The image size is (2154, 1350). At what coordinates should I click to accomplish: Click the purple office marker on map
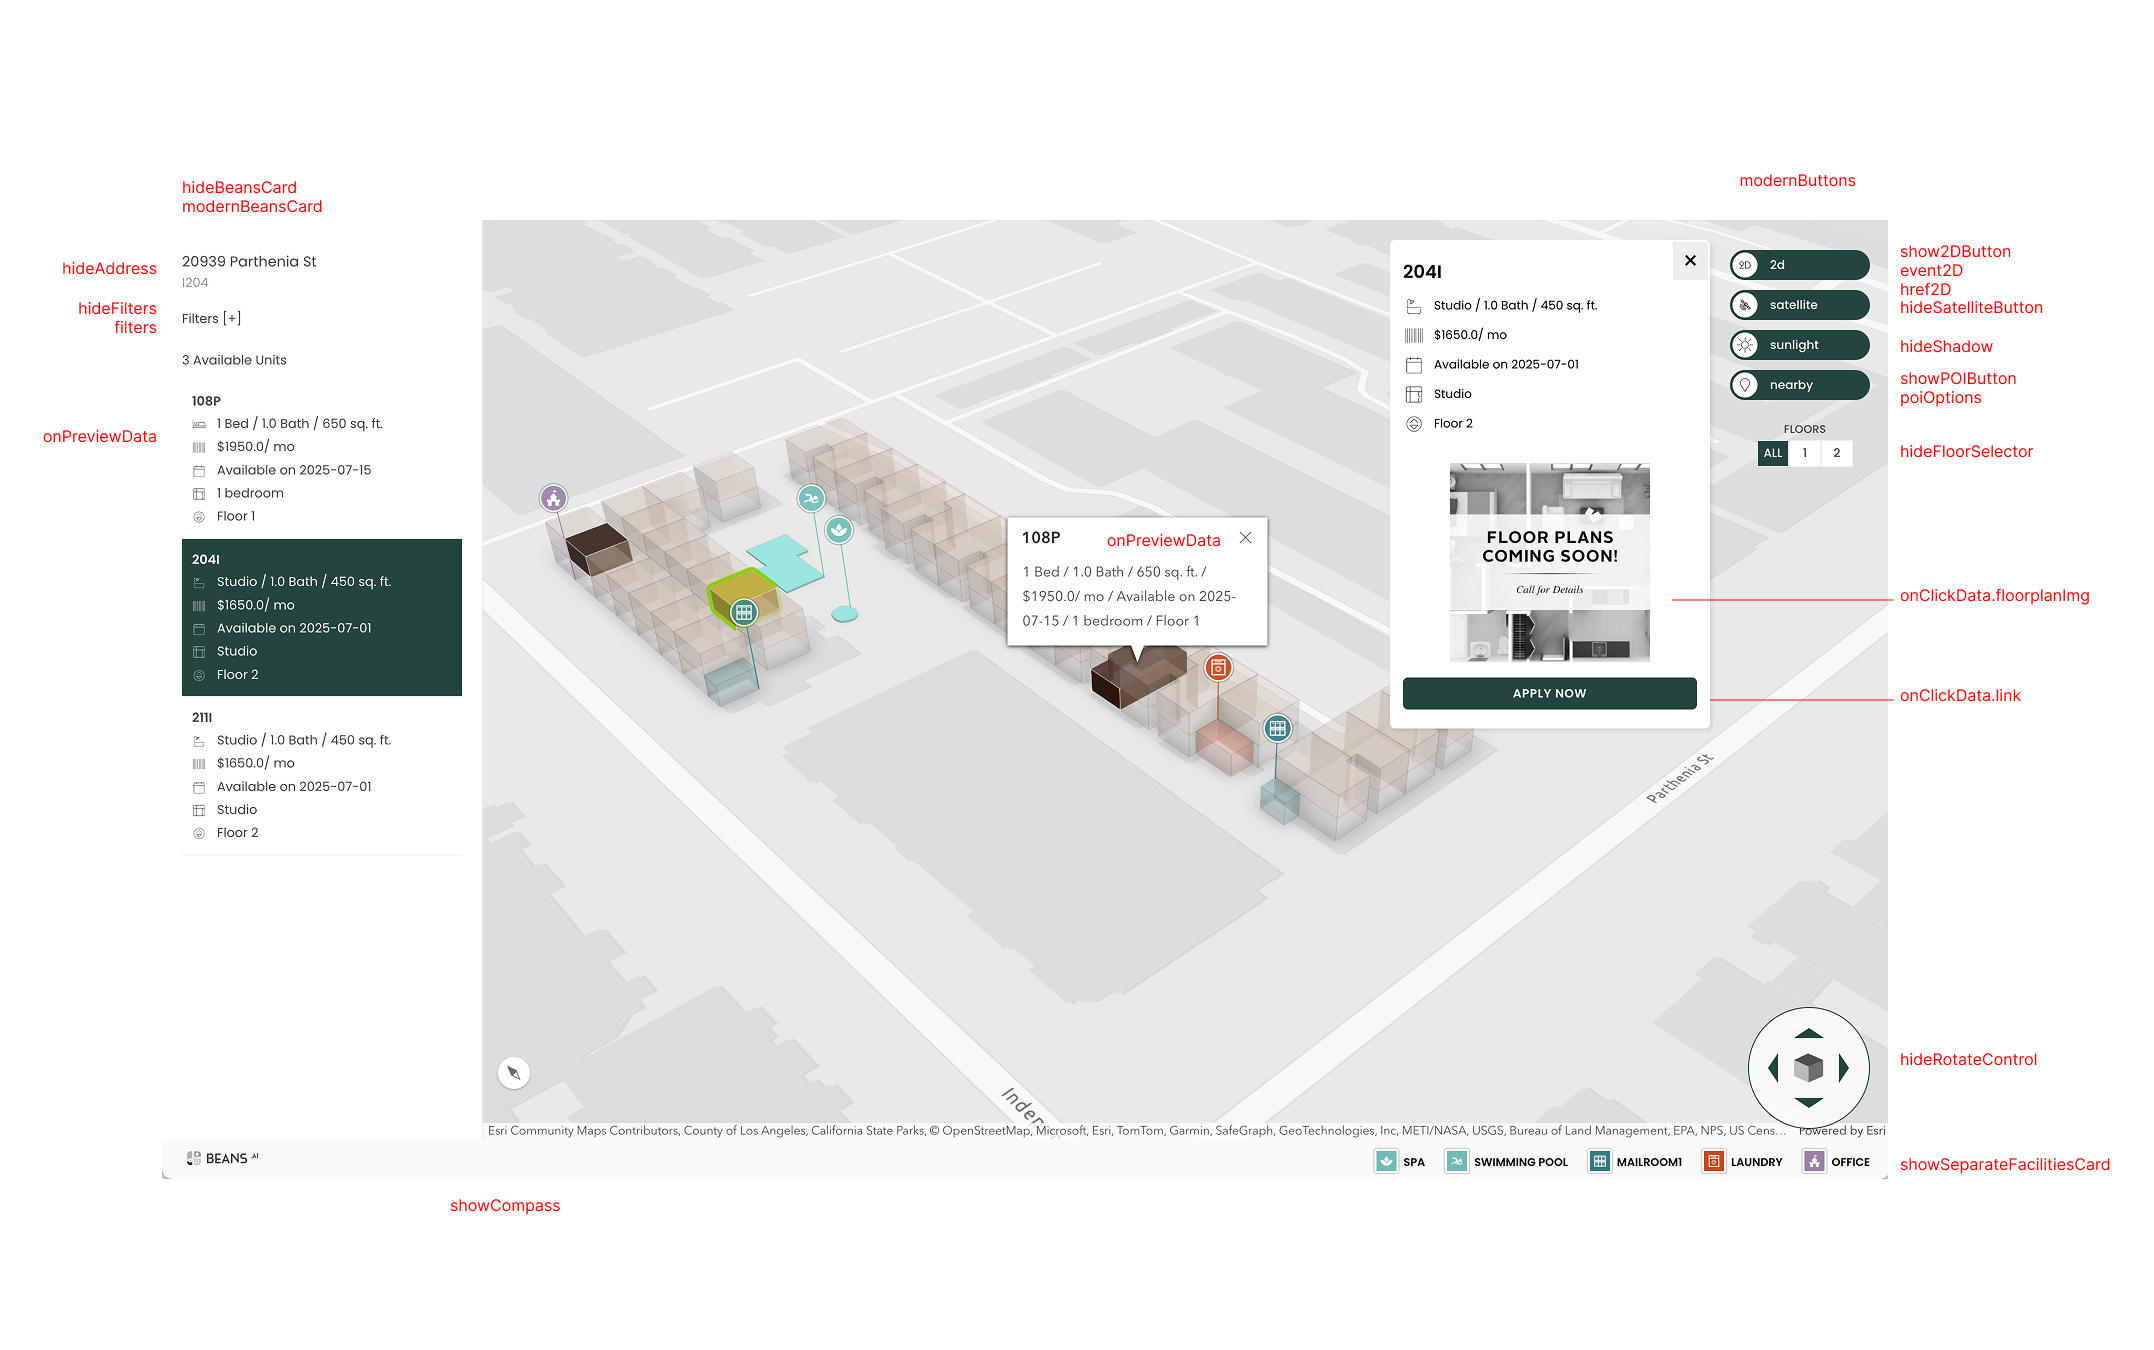554,498
